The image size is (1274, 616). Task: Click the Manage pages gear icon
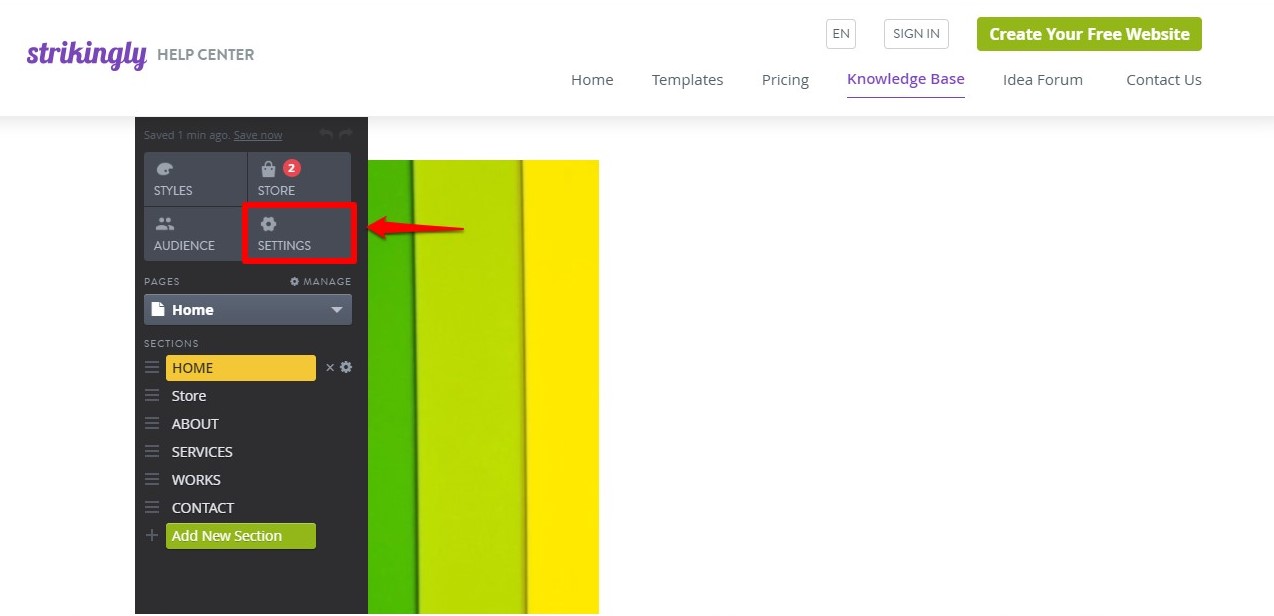(x=295, y=281)
